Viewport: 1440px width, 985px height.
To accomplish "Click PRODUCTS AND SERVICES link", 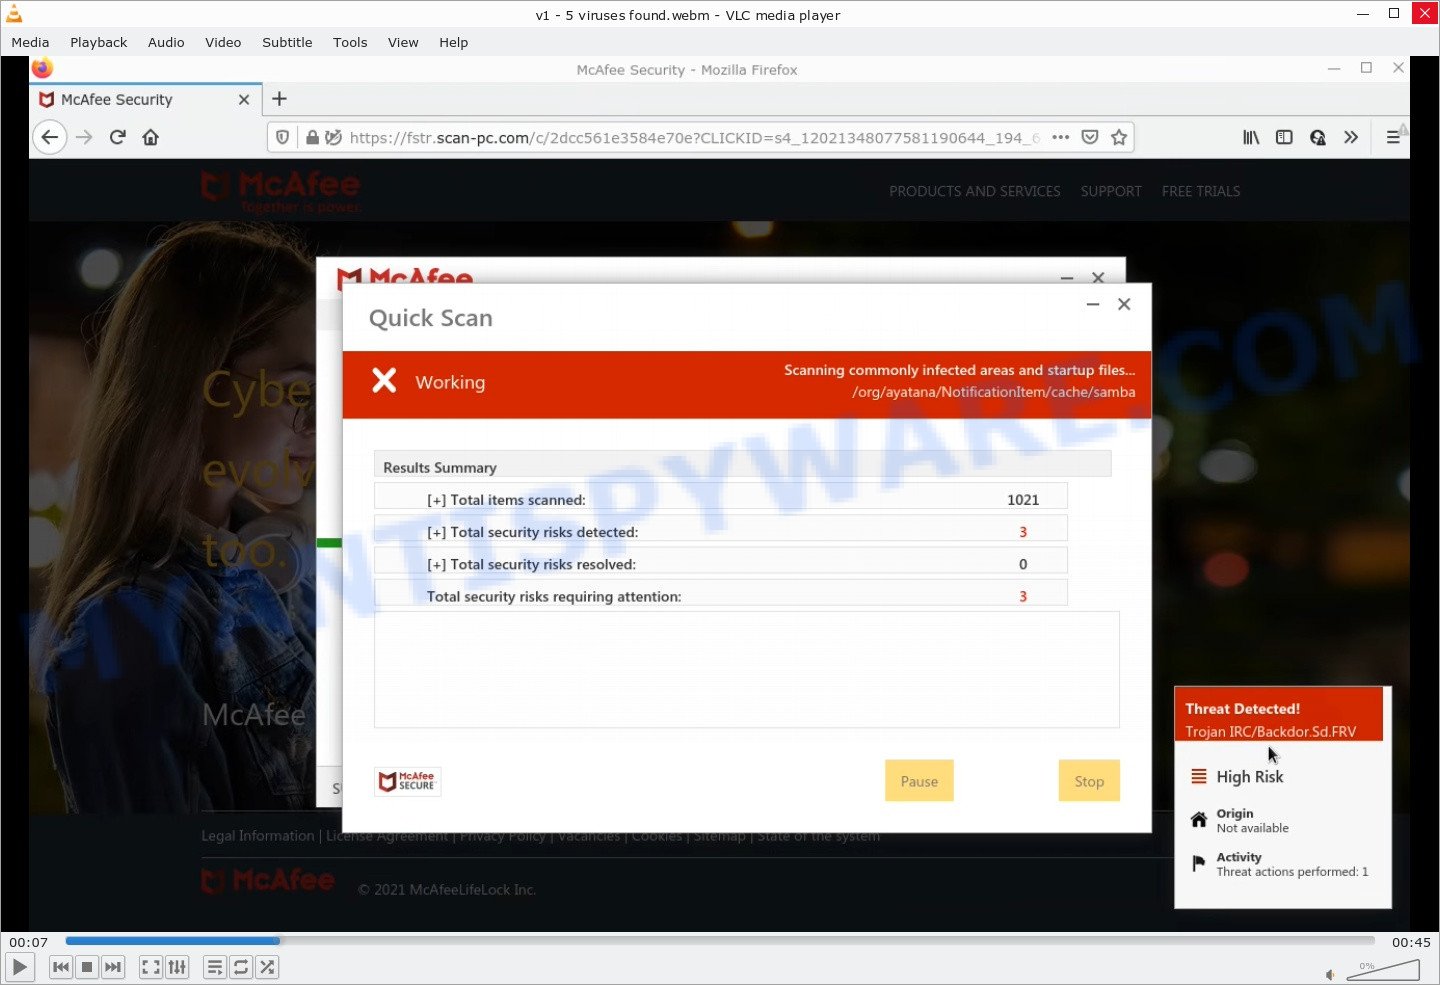I will point(975,191).
